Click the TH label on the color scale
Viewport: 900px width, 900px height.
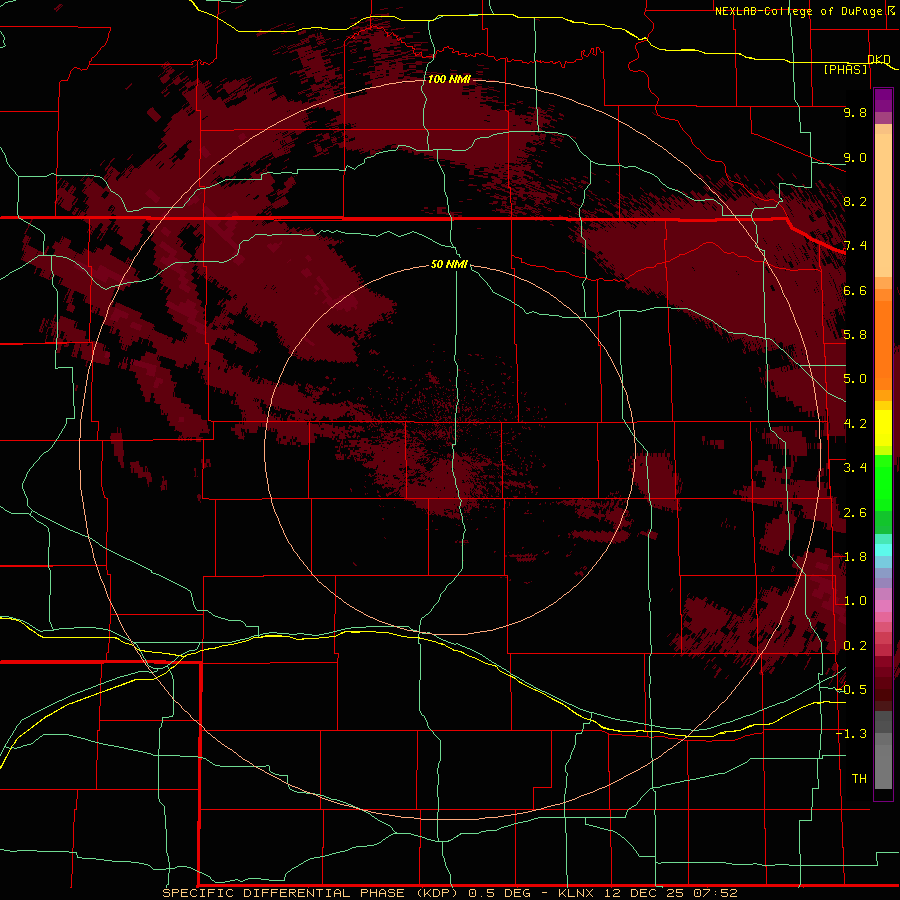pyautogui.click(x=859, y=779)
